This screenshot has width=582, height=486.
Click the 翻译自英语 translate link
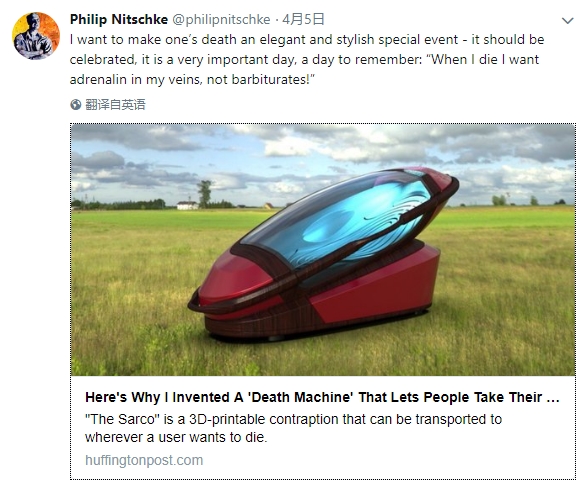point(115,105)
